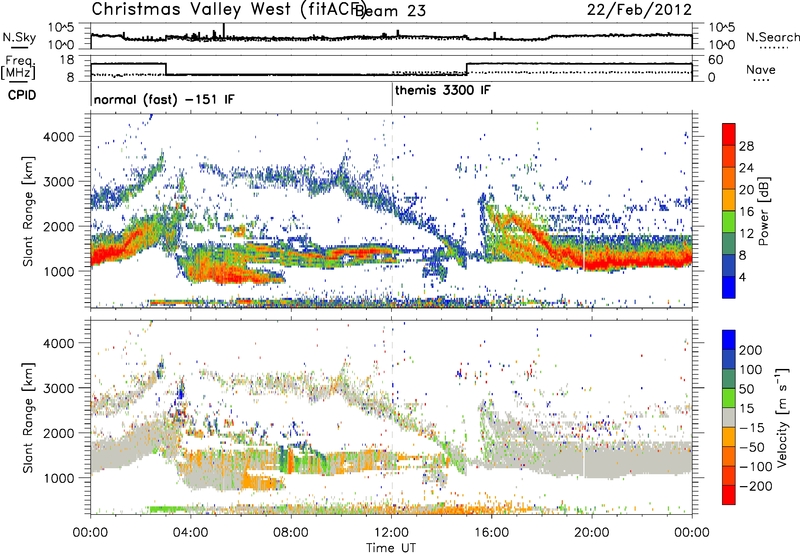Click the Power colorbar segment between 16 and 20

pos(729,199)
